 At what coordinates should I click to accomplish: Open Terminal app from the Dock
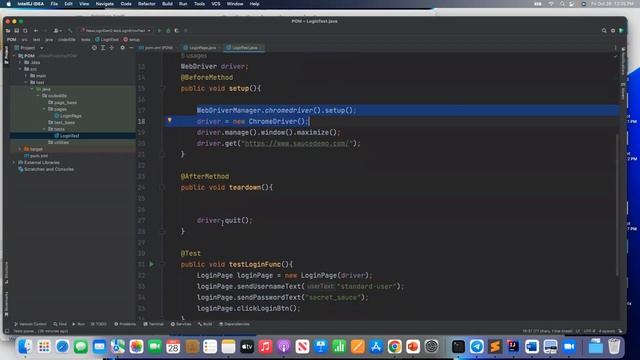[x=458, y=347]
